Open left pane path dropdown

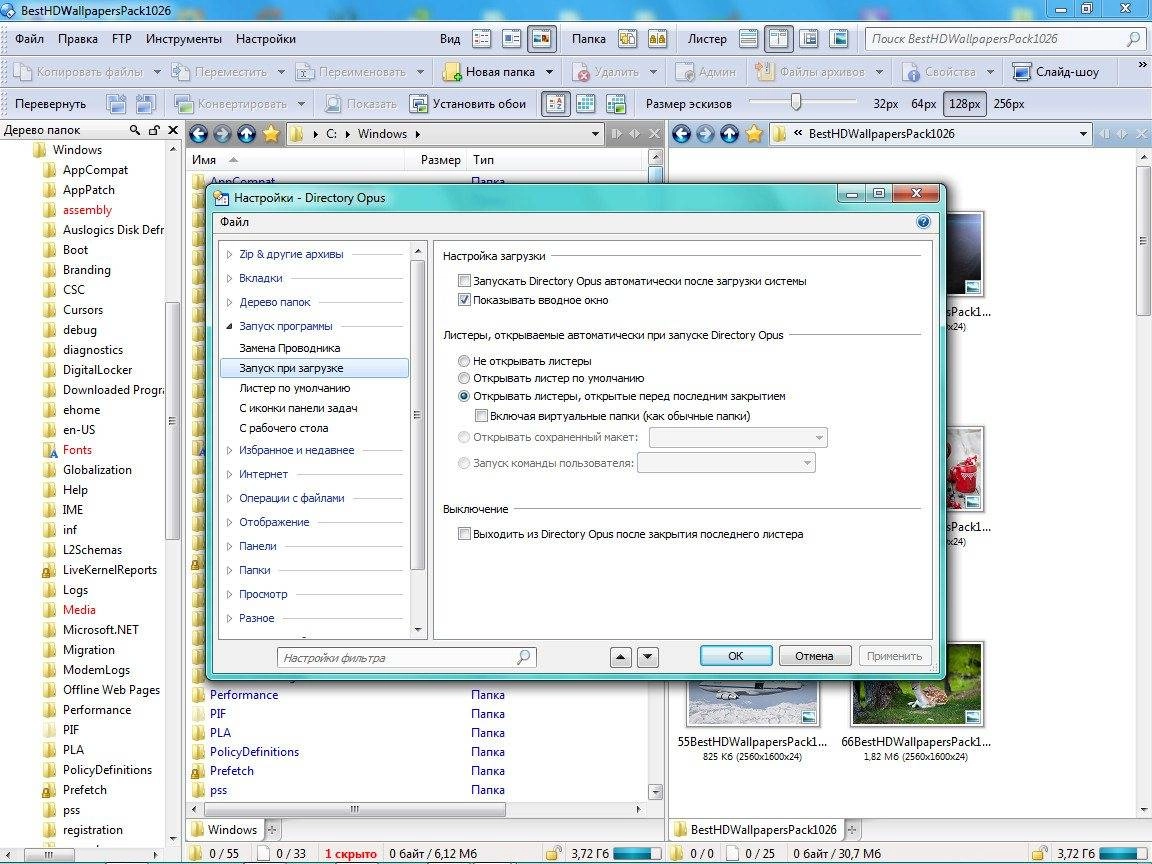tap(596, 134)
